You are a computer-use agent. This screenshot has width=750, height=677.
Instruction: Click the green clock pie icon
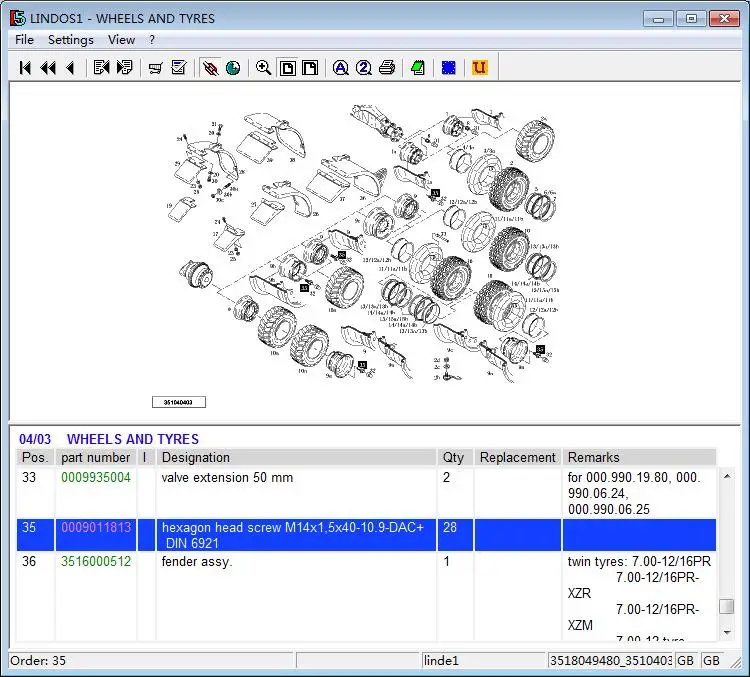pyautogui.click(x=233, y=68)
